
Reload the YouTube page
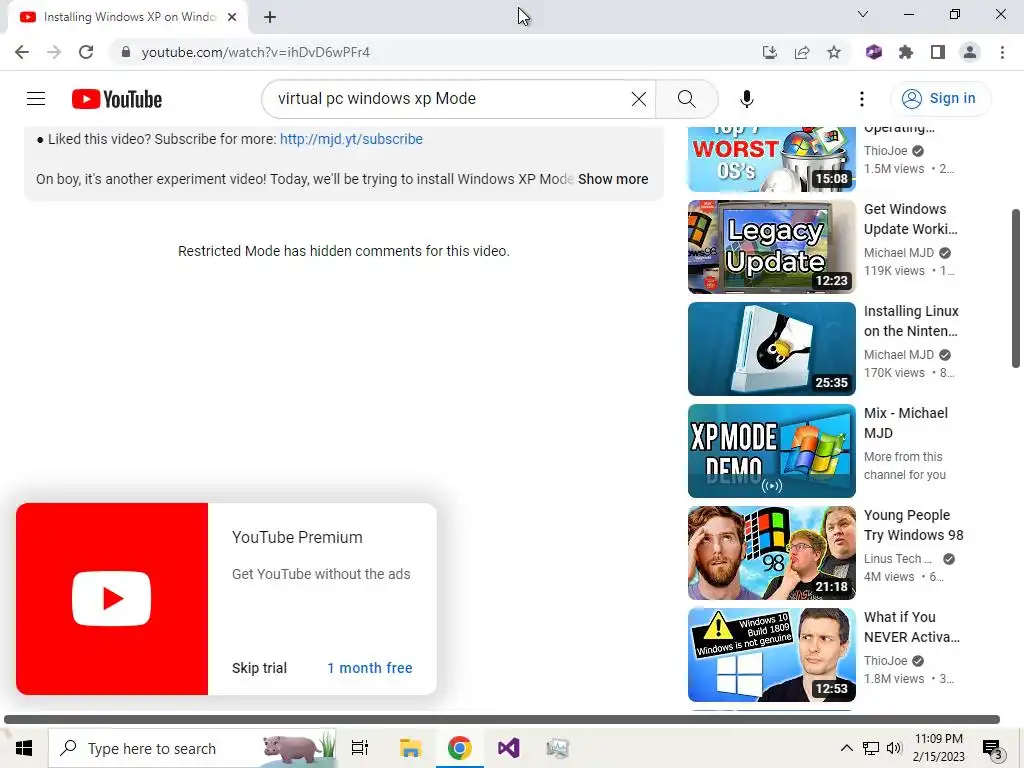click(86, 52)
